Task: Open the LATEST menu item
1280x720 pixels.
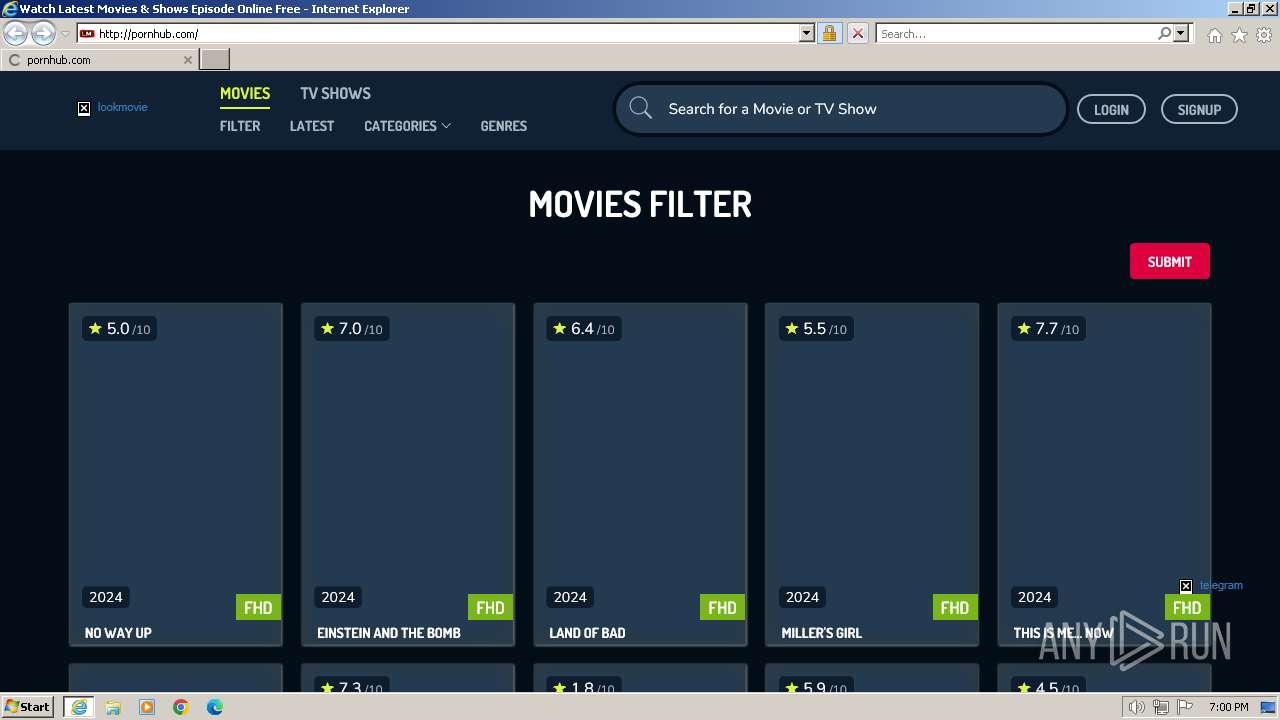Action: (312, 126)
